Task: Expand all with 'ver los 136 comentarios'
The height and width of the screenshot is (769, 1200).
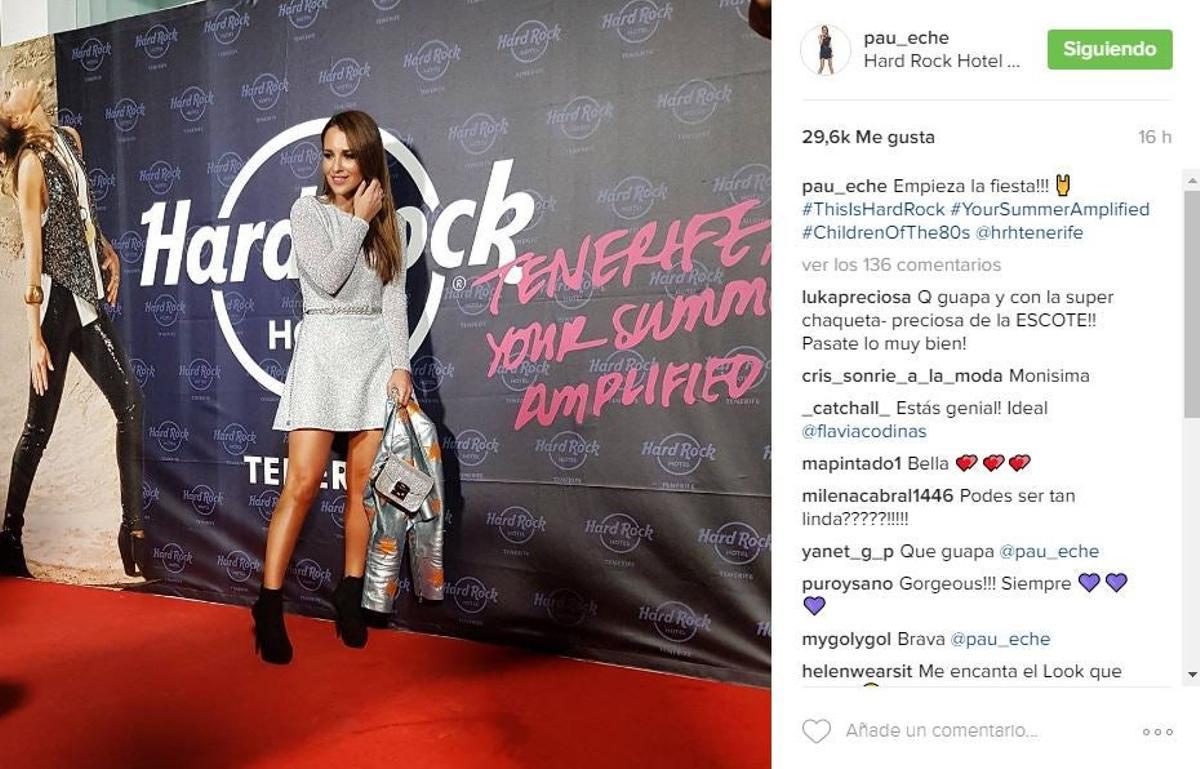Action: point(901,265)
